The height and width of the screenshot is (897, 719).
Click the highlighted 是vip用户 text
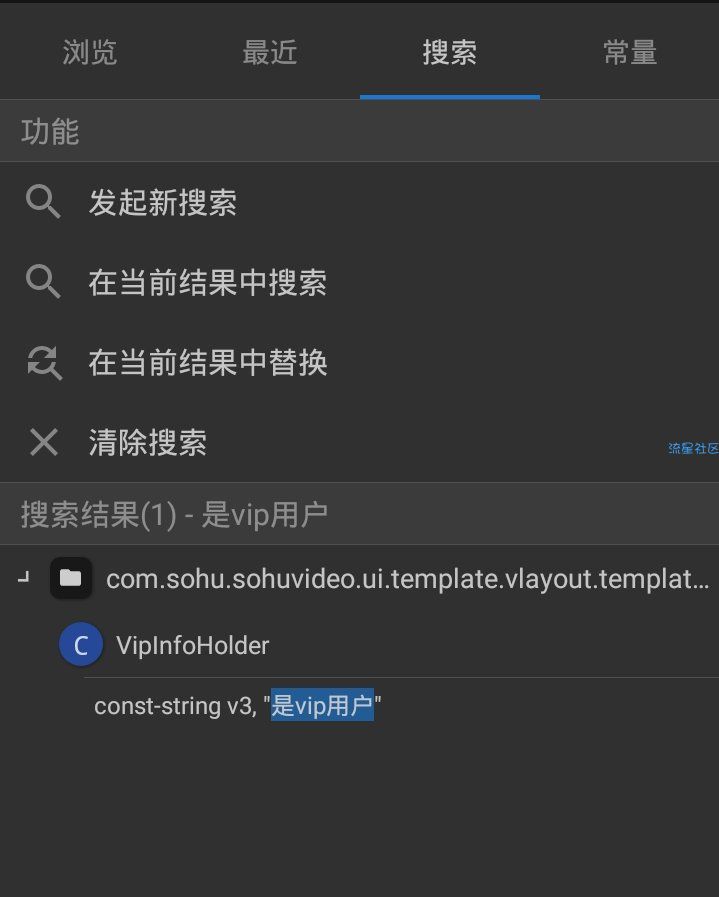[x=322, y=705]
